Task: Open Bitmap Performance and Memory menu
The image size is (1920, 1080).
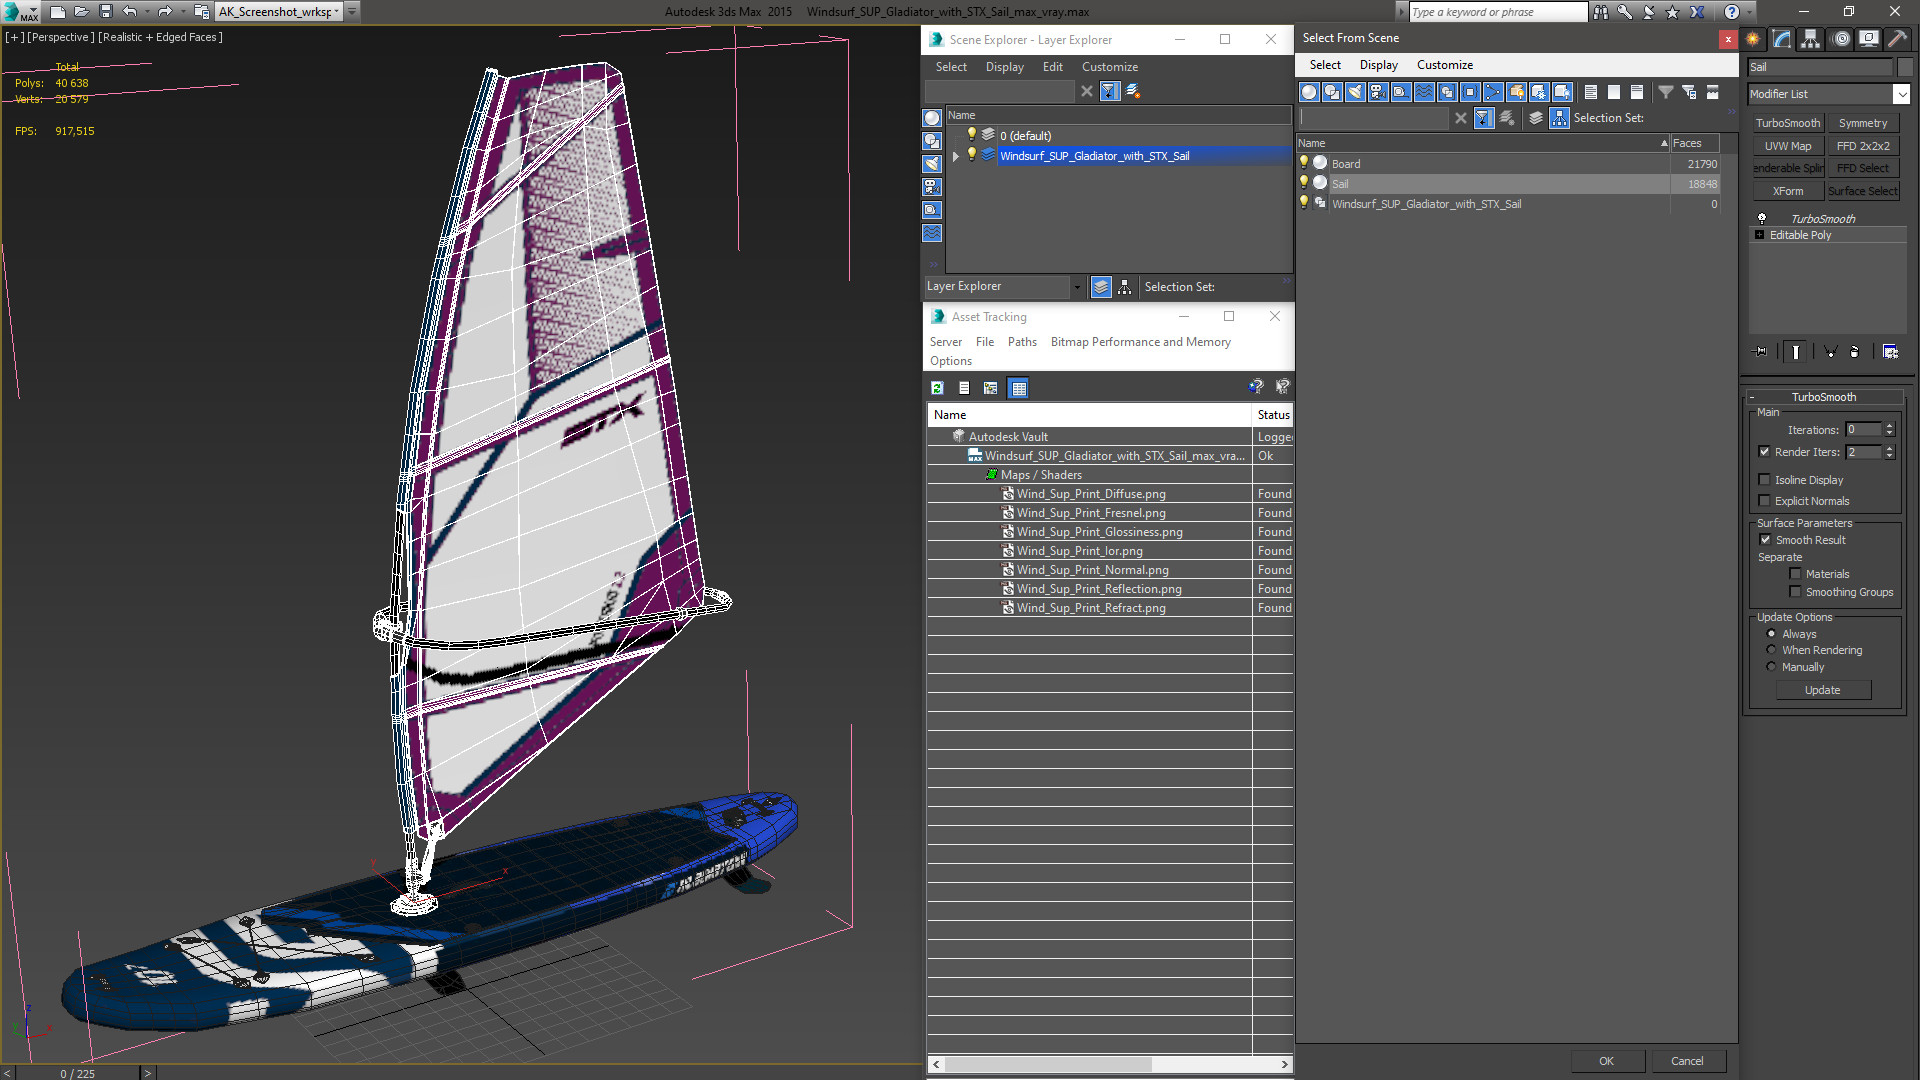Action: tap(1141, 342)
